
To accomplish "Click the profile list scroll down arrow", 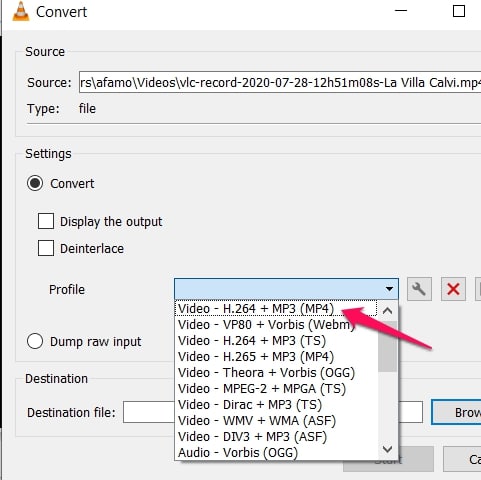I will pyautogui.click(x=387, y=449).
